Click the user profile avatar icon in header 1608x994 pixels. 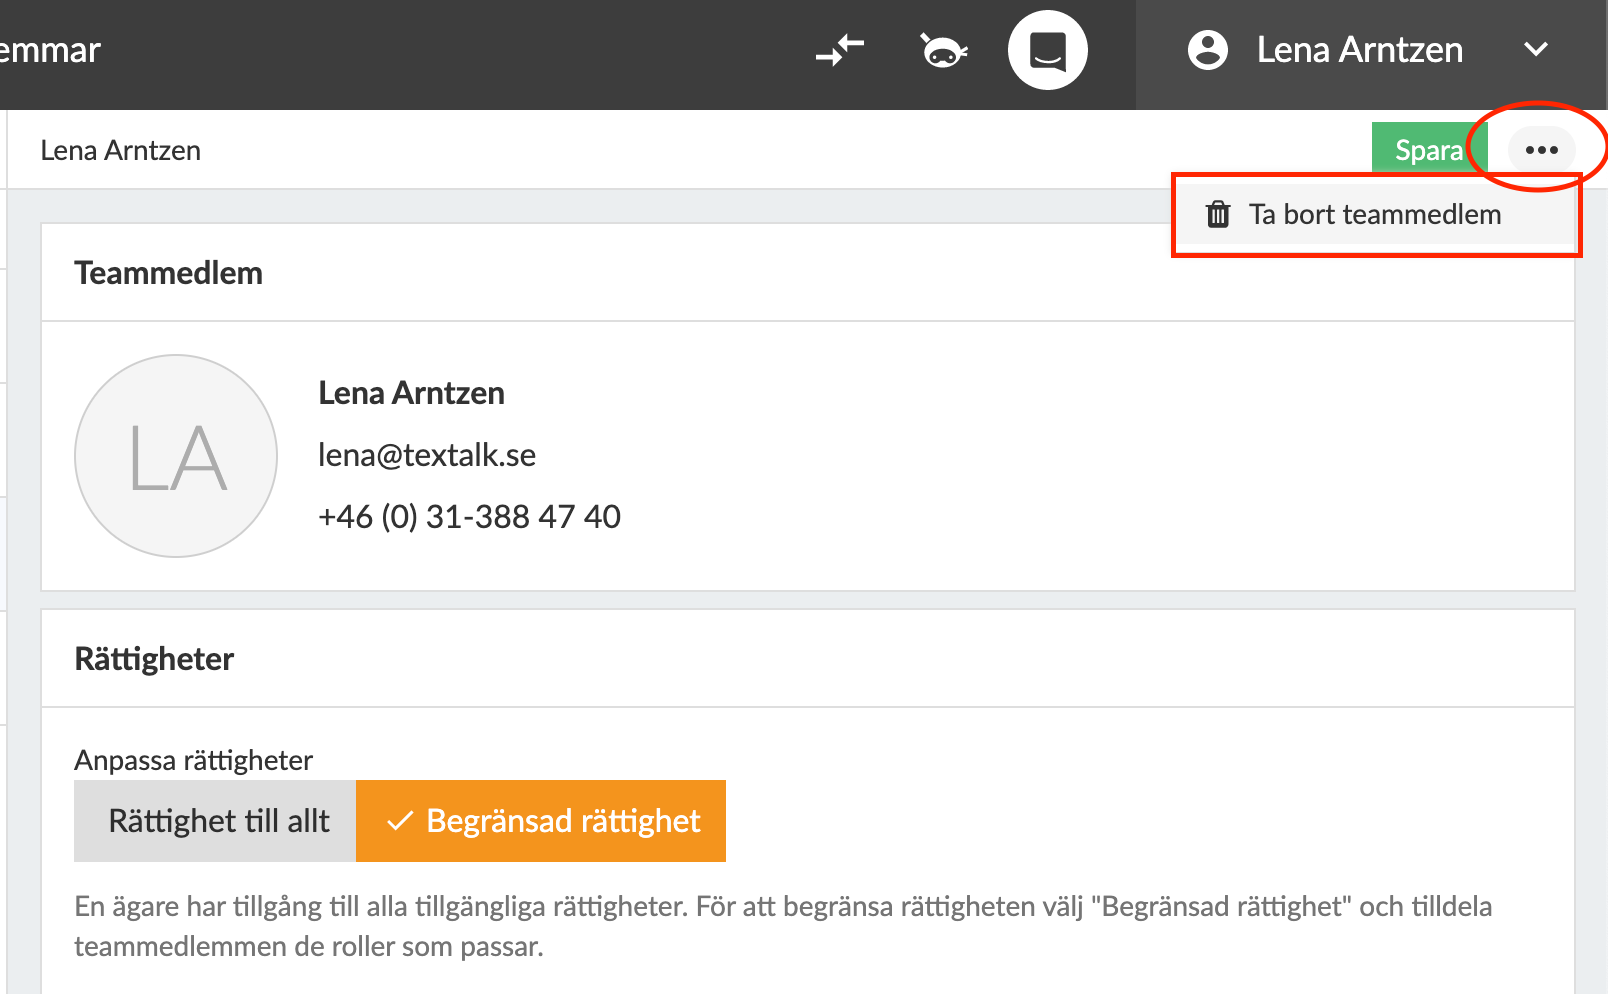1207,50
